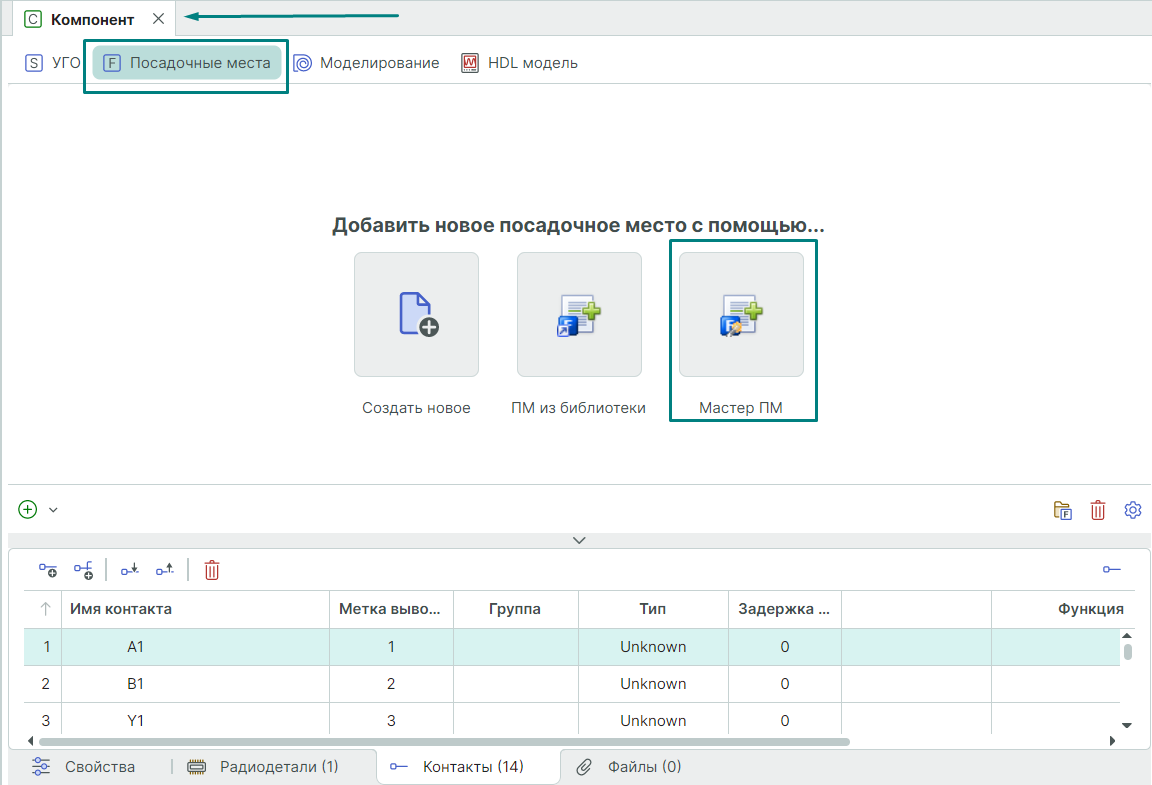Image resolution: width=1152 pixels, height=785 pixels.
Task: Switch to the HDL модель tab
Action: point(520,63)
